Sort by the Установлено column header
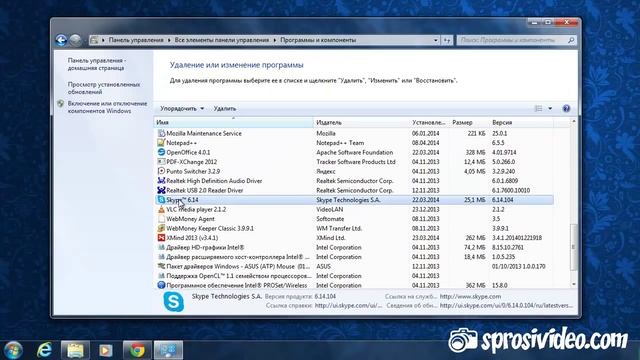The height and width of the screenshot is (360, 640). click(x=429, y=122)
